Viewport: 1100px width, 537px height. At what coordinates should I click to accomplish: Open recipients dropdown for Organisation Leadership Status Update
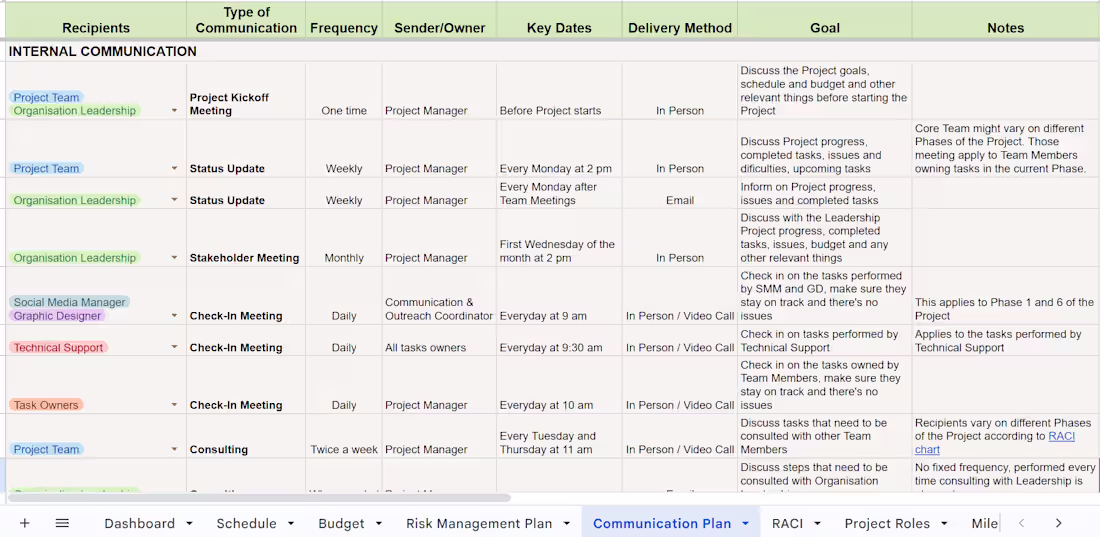tap(174, 200)
